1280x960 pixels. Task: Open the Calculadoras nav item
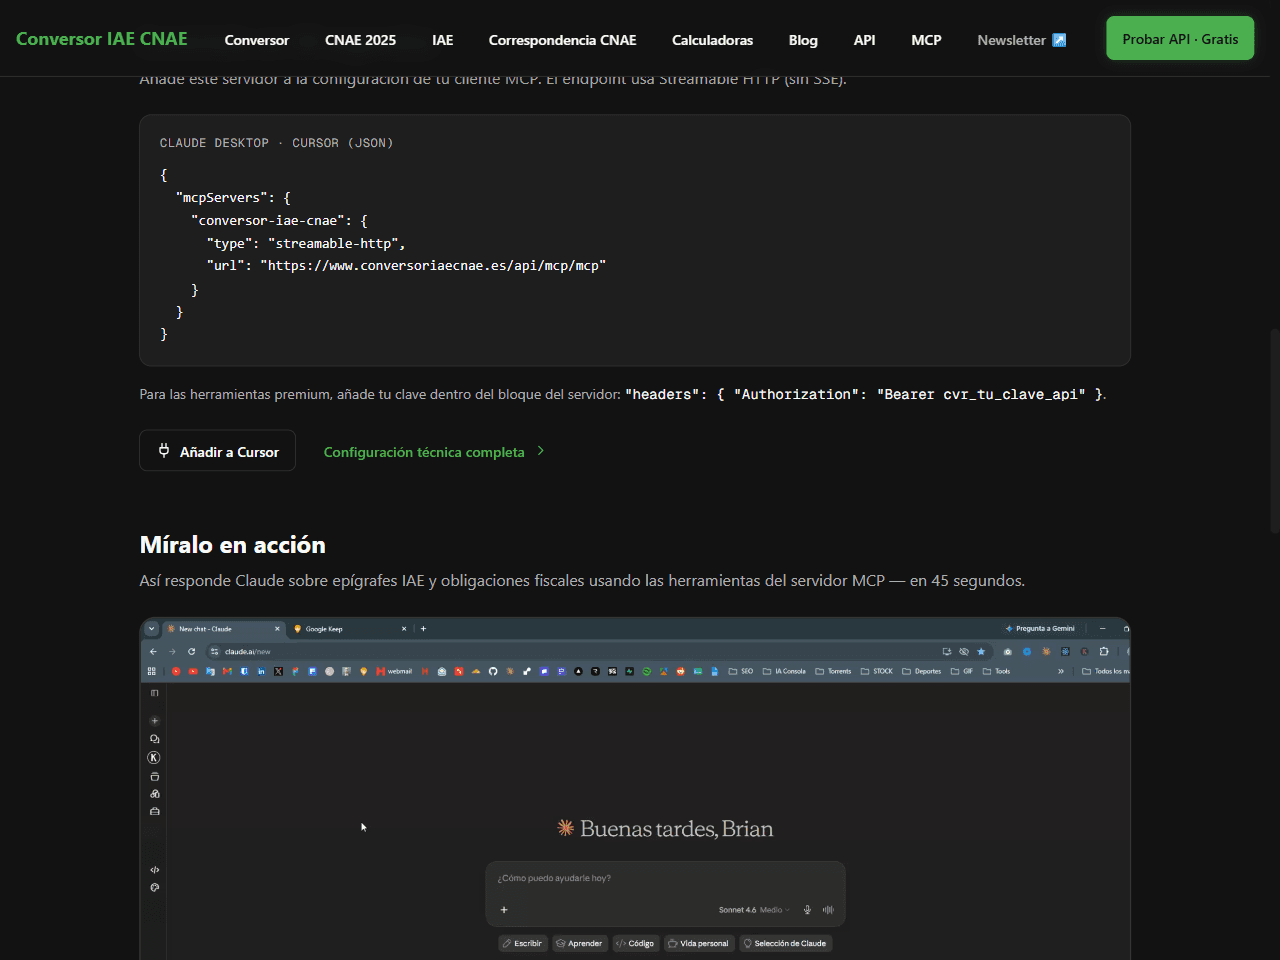712,40
